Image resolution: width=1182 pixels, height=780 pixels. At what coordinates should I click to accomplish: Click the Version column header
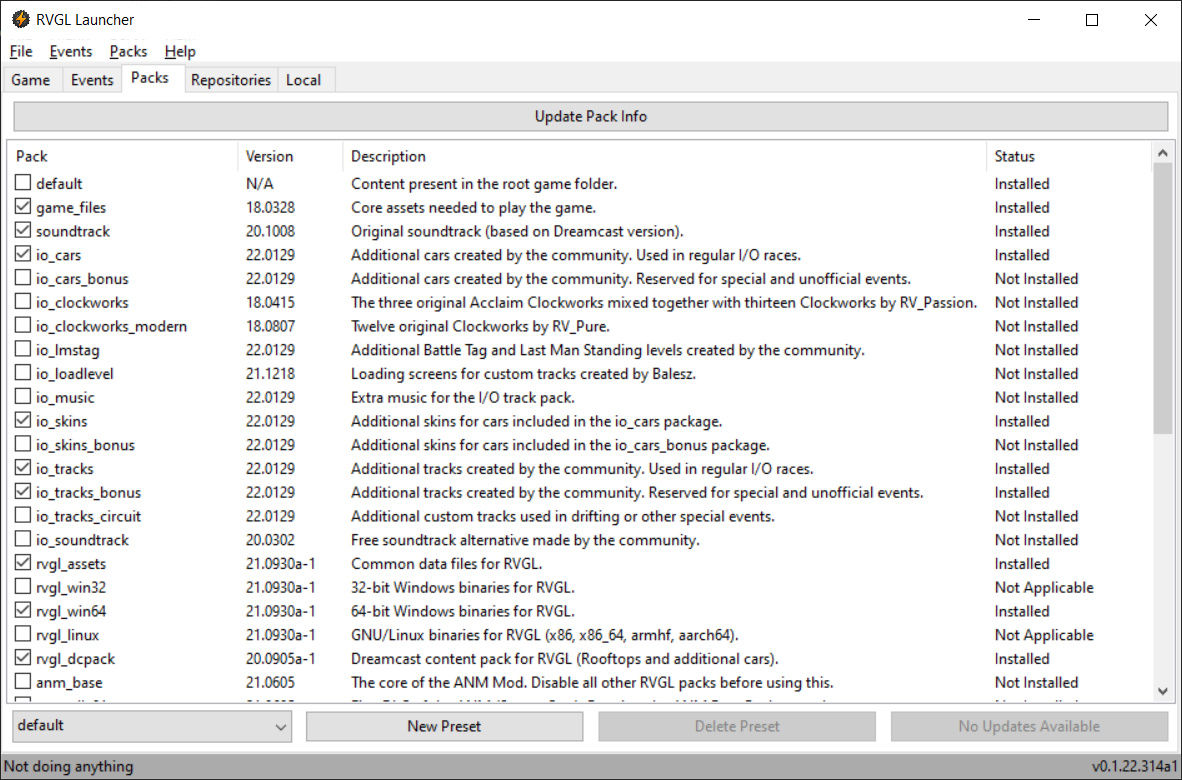pos(290,156)
